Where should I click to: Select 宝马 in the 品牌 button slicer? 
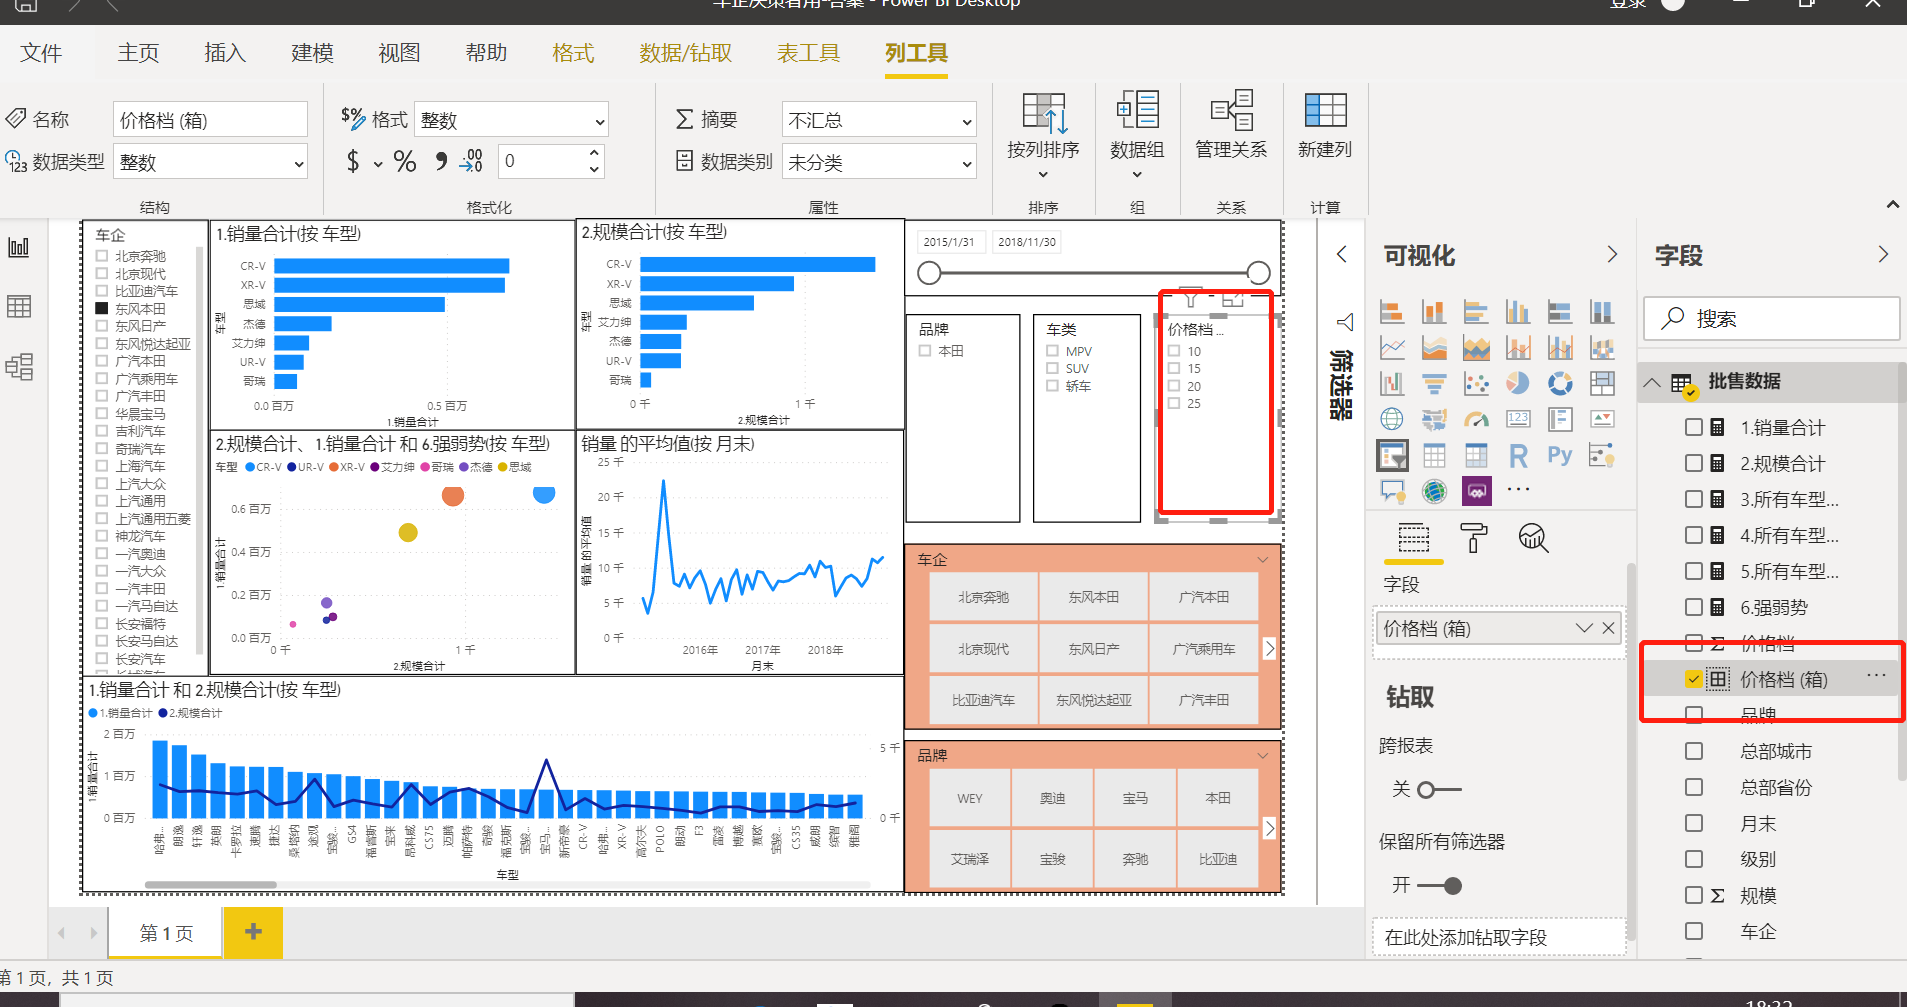1135,798
